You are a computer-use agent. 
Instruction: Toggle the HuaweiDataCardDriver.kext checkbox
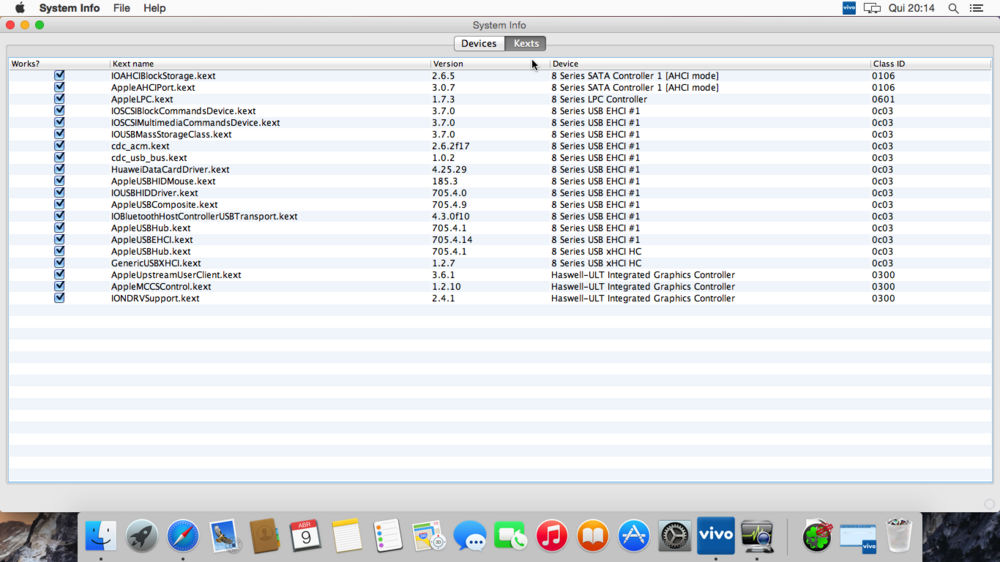(x=59, y=169)
